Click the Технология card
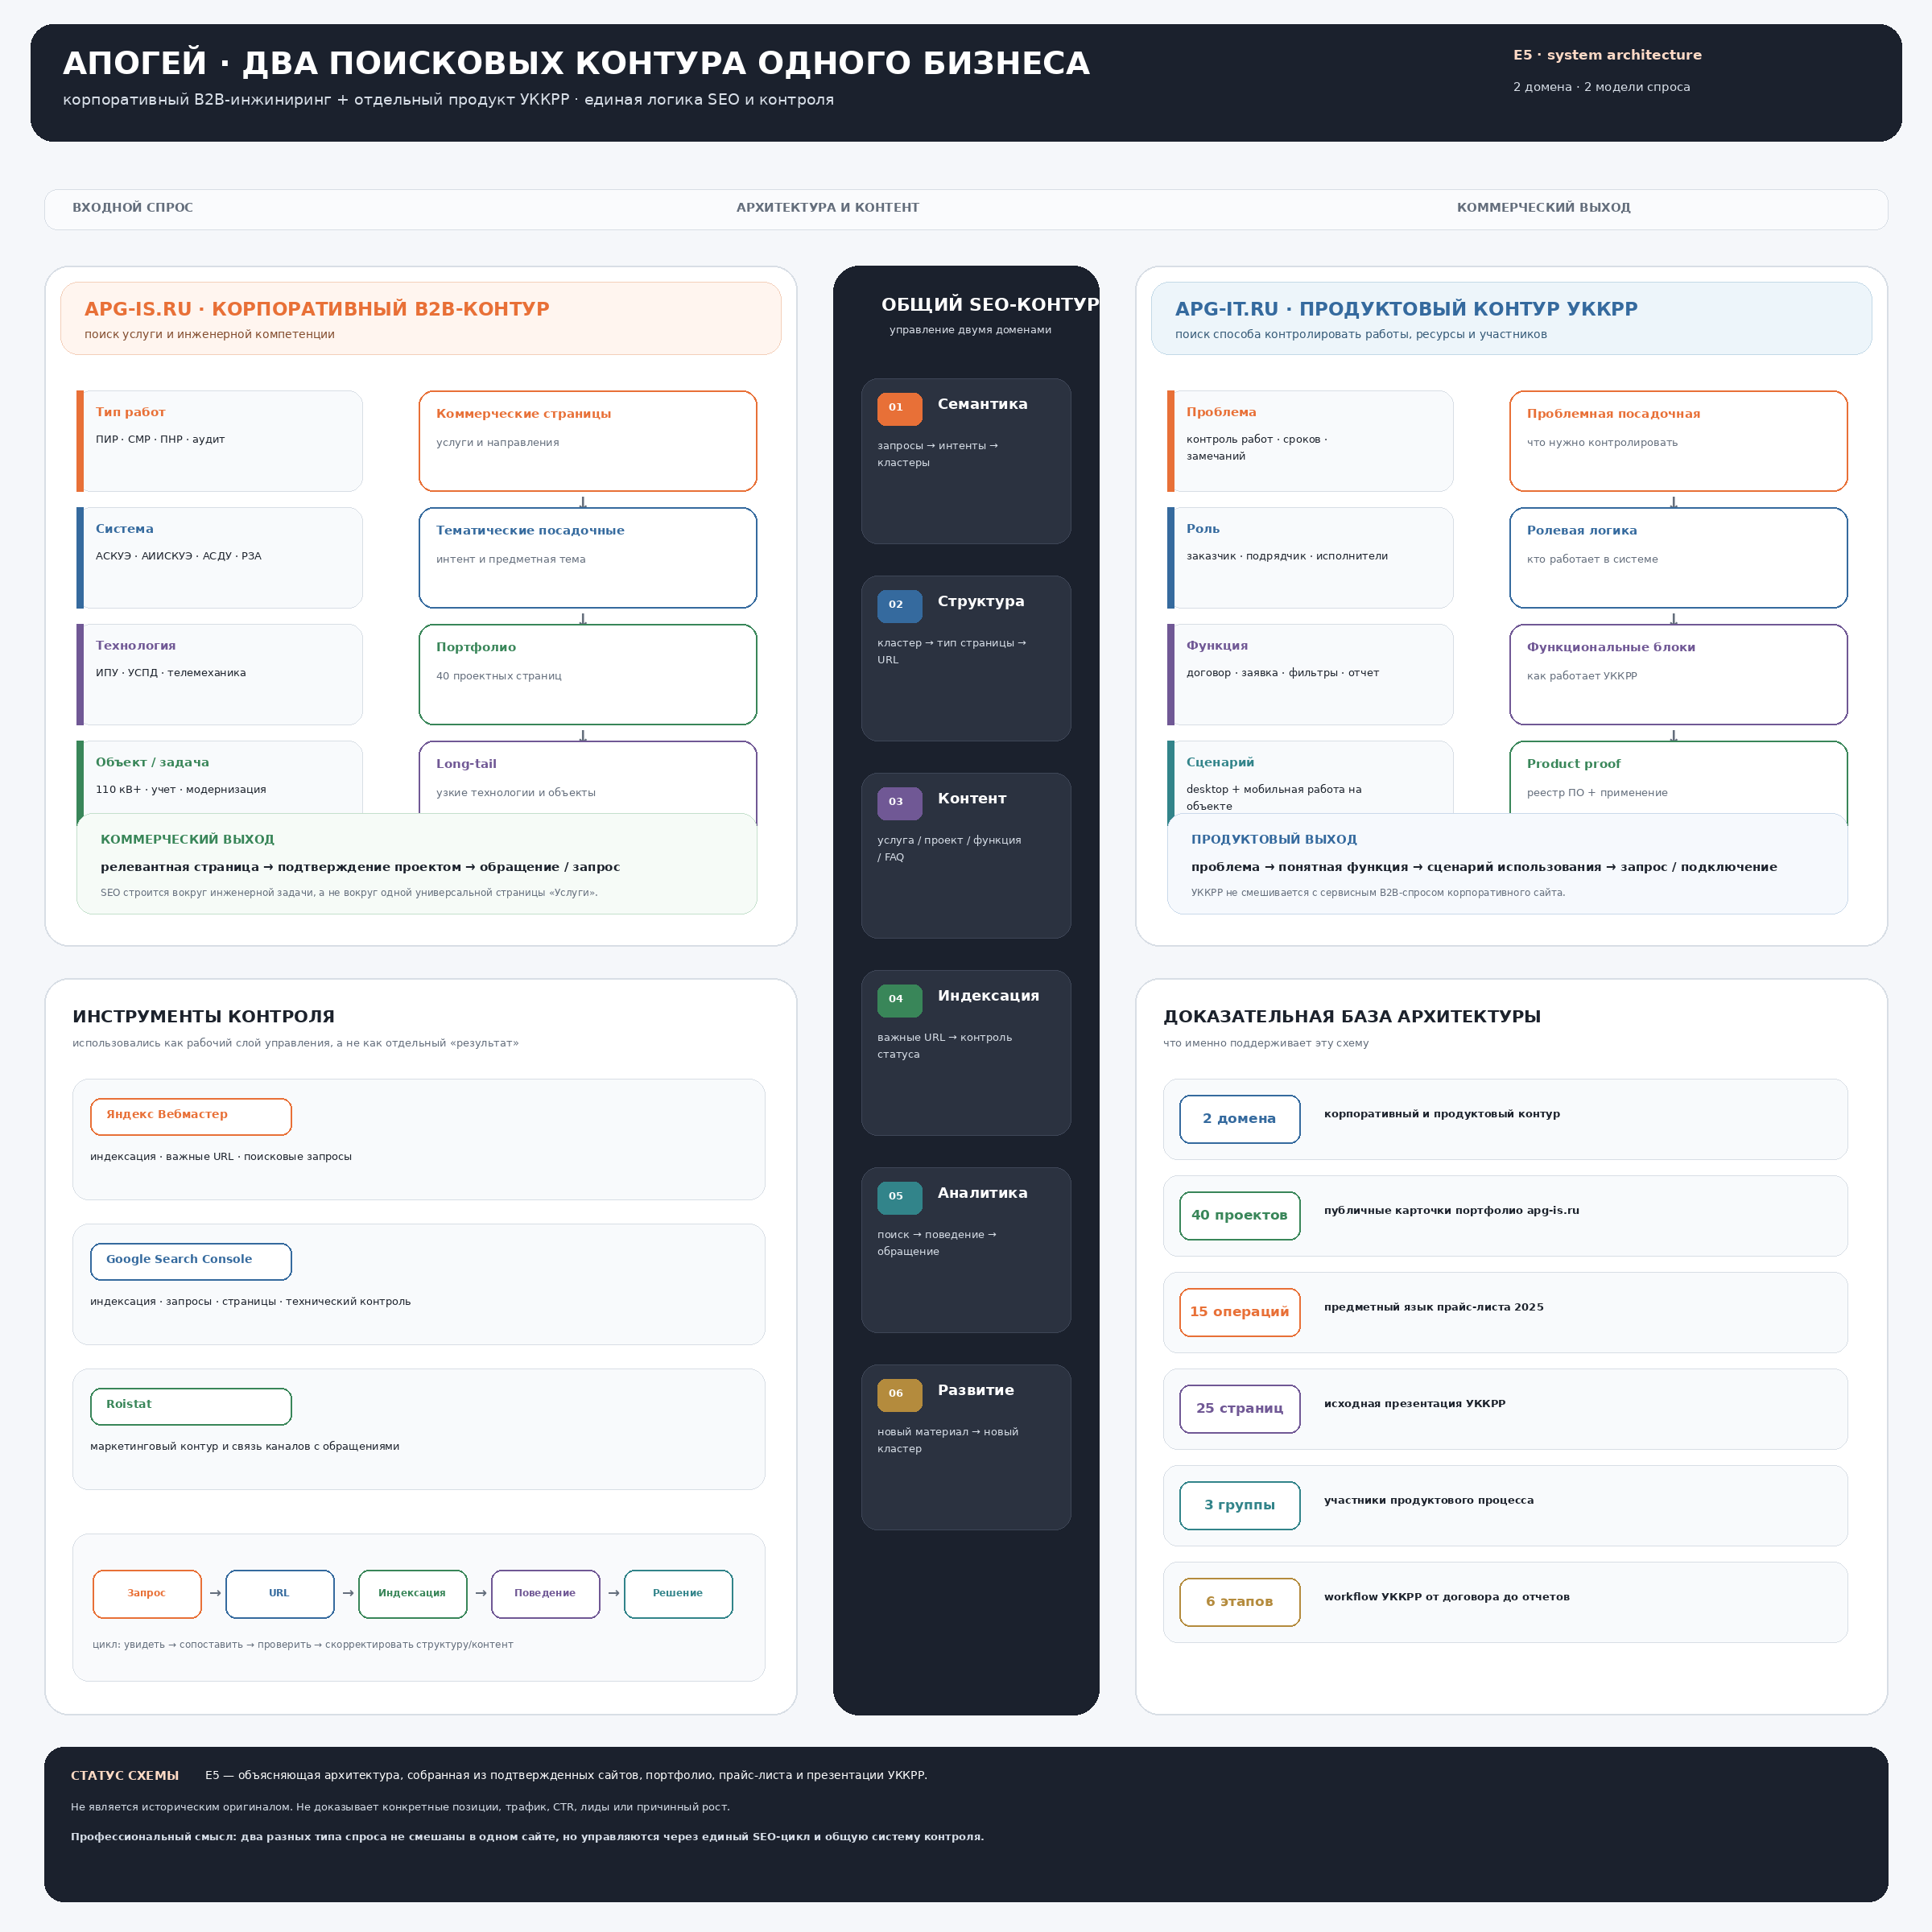This screenshot has width=1932, height=1932. tap(220, 675)
